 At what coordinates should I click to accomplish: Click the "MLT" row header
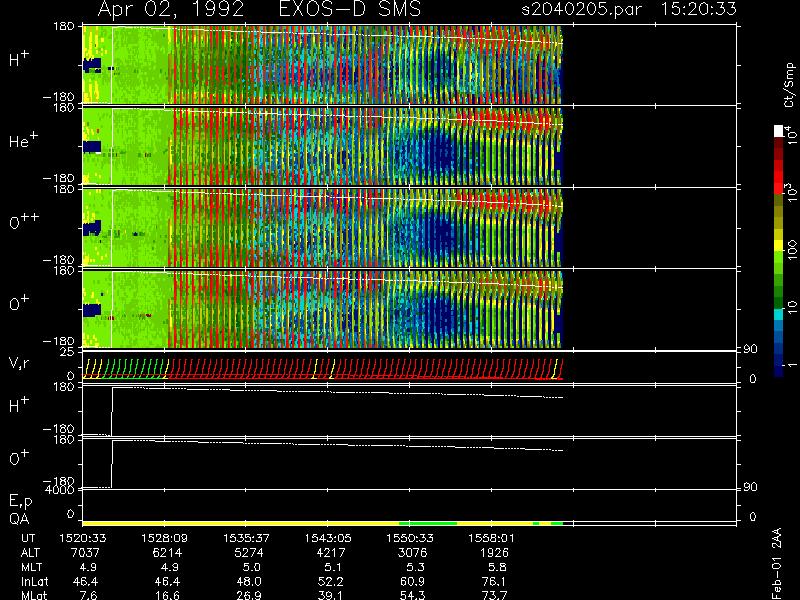click(31, 567)
